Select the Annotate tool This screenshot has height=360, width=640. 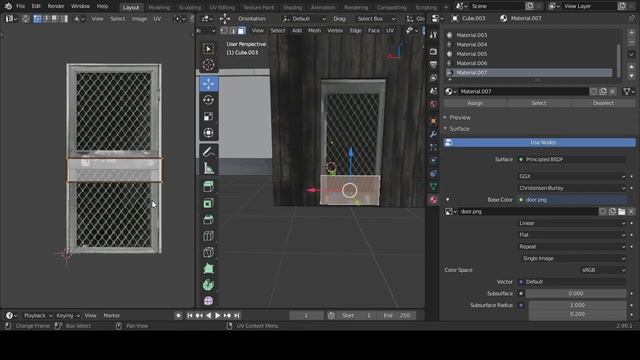pos(208,152)
